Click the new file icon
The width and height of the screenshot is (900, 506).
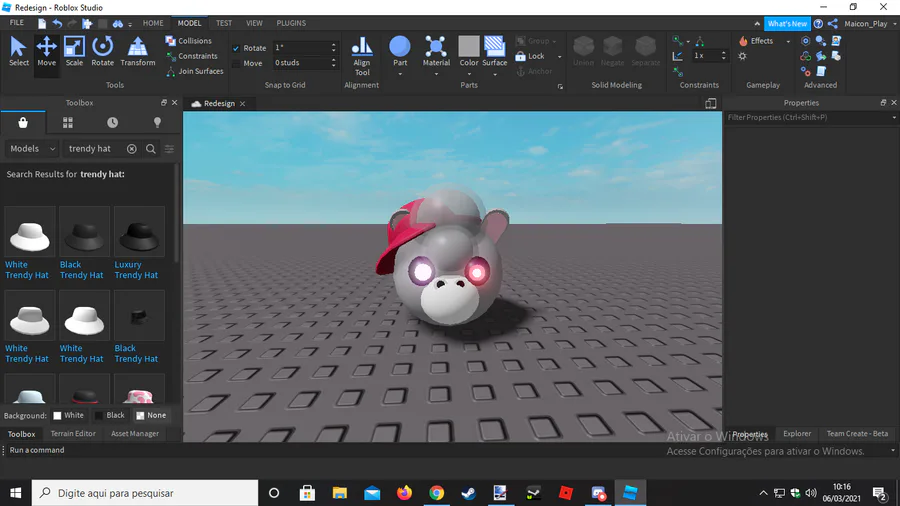[42, 24]
